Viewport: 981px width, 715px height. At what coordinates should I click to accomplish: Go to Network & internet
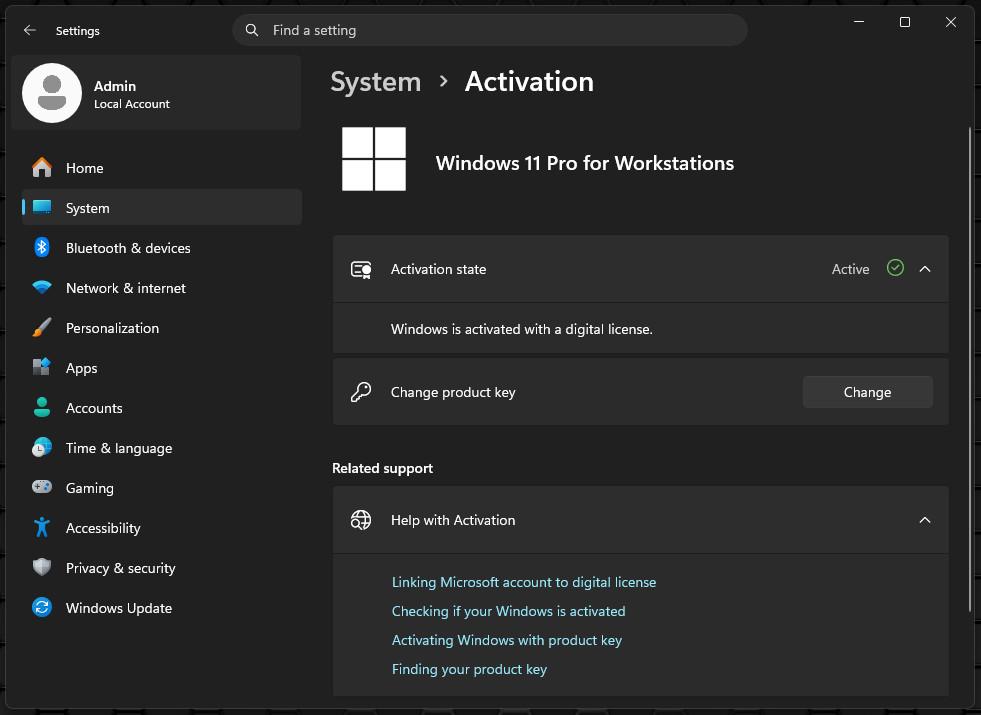pyautogui.click(x=161, y=288)
